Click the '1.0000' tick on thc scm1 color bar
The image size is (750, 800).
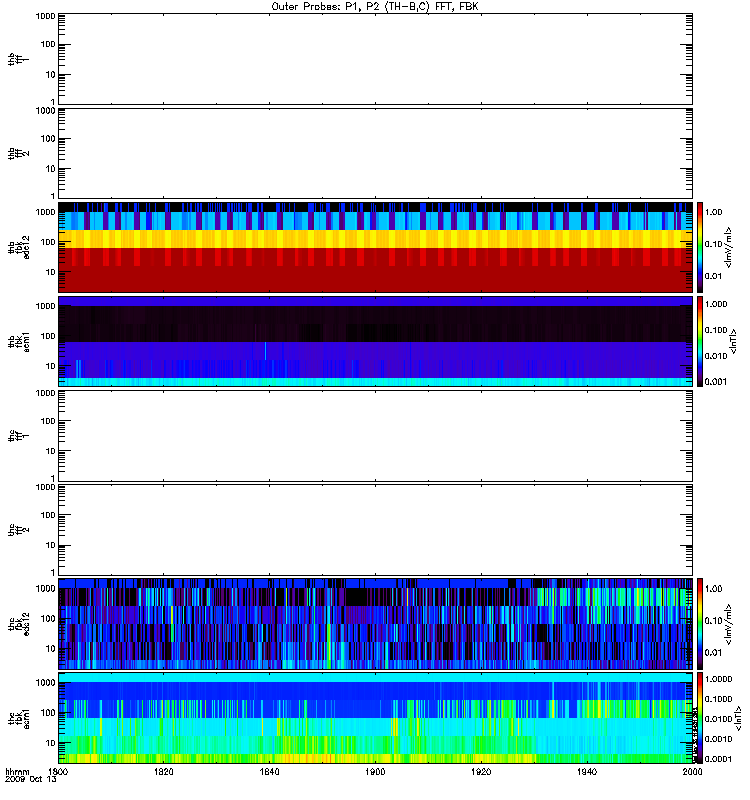(x=718, y=679)
